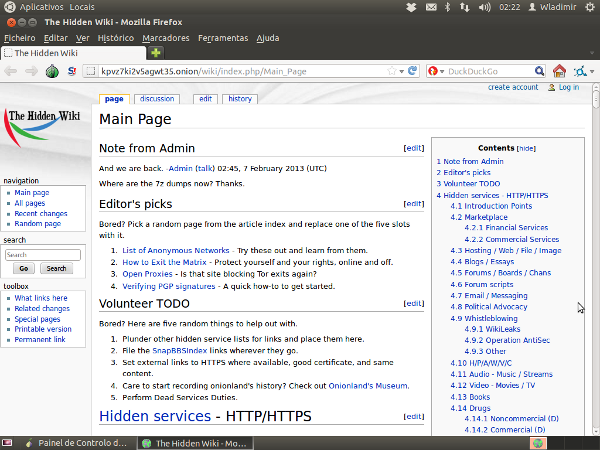The image size is (600, 450).
Task: Click the browser Back arrow button
Action: (x=11, y=71)
